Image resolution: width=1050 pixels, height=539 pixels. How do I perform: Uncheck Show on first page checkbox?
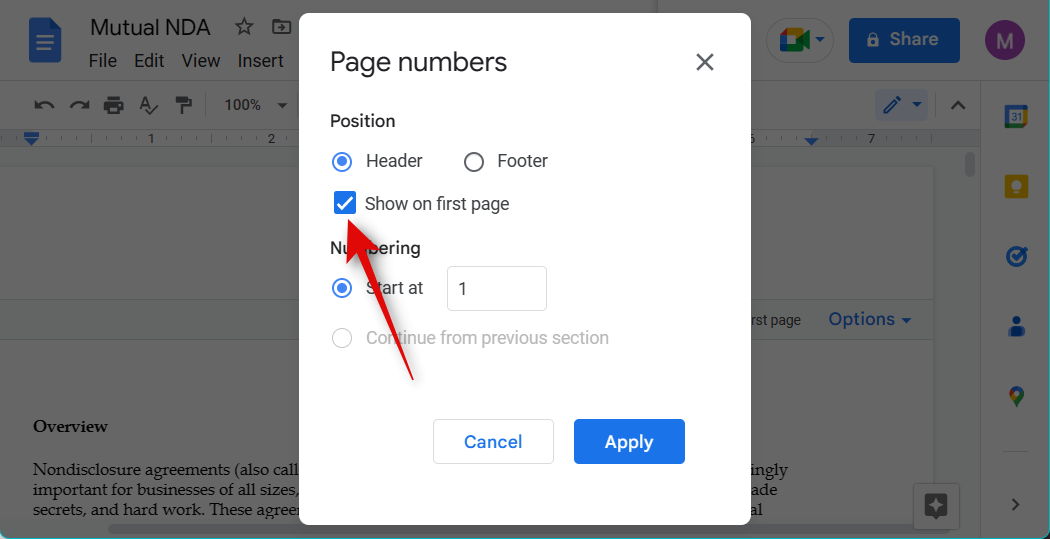[x=344, y=203]
